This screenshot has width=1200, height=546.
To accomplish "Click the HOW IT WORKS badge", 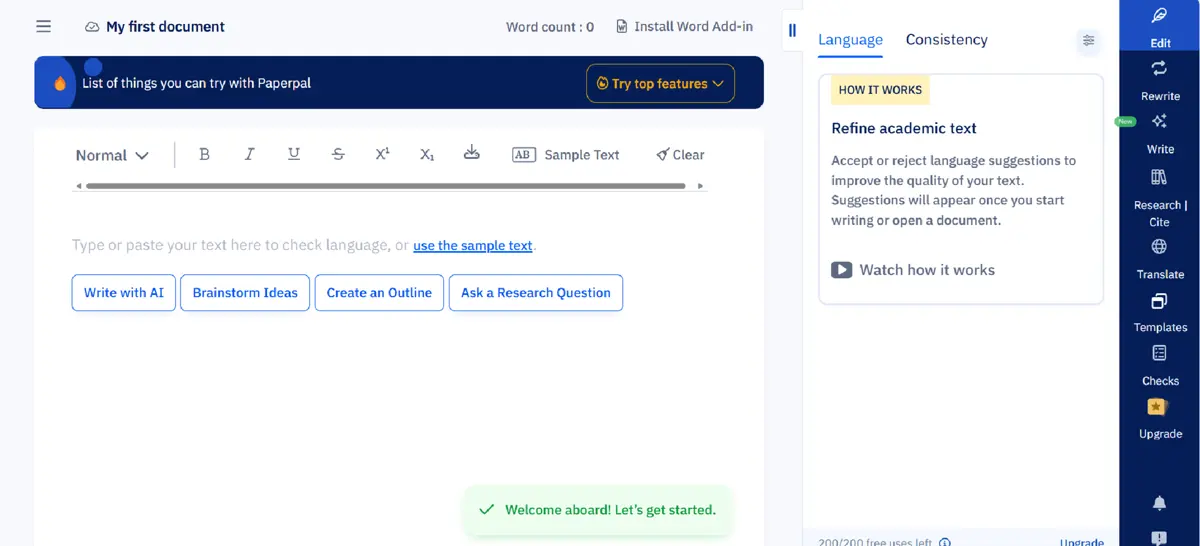I will pyautogui.click(x=880, y=90).
